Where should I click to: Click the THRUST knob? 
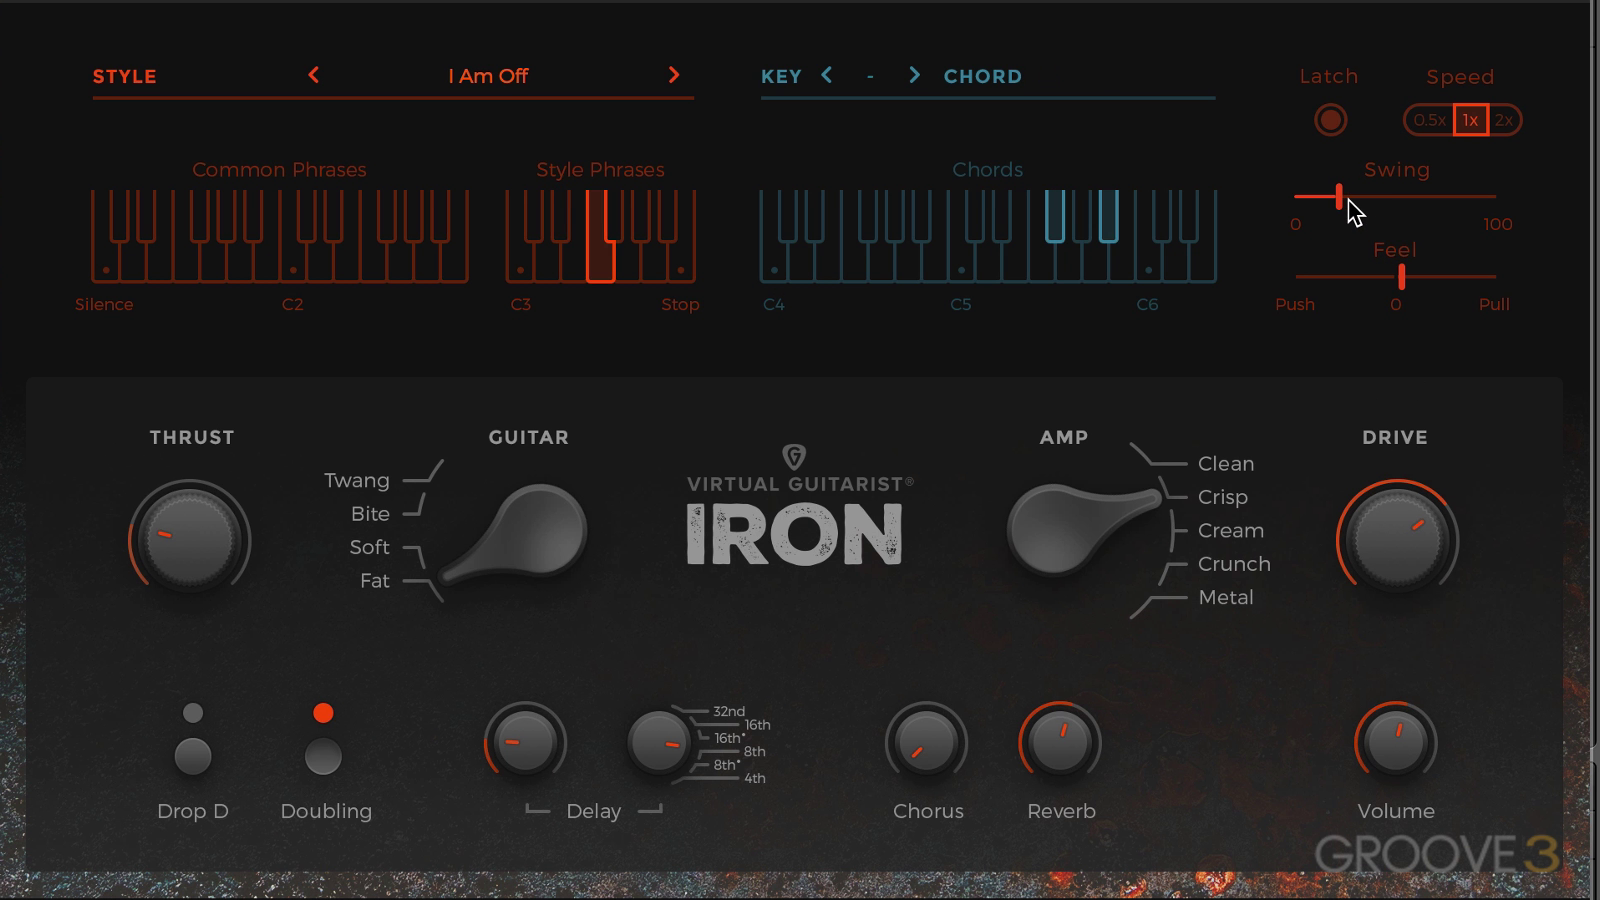(x=189, y=538)
